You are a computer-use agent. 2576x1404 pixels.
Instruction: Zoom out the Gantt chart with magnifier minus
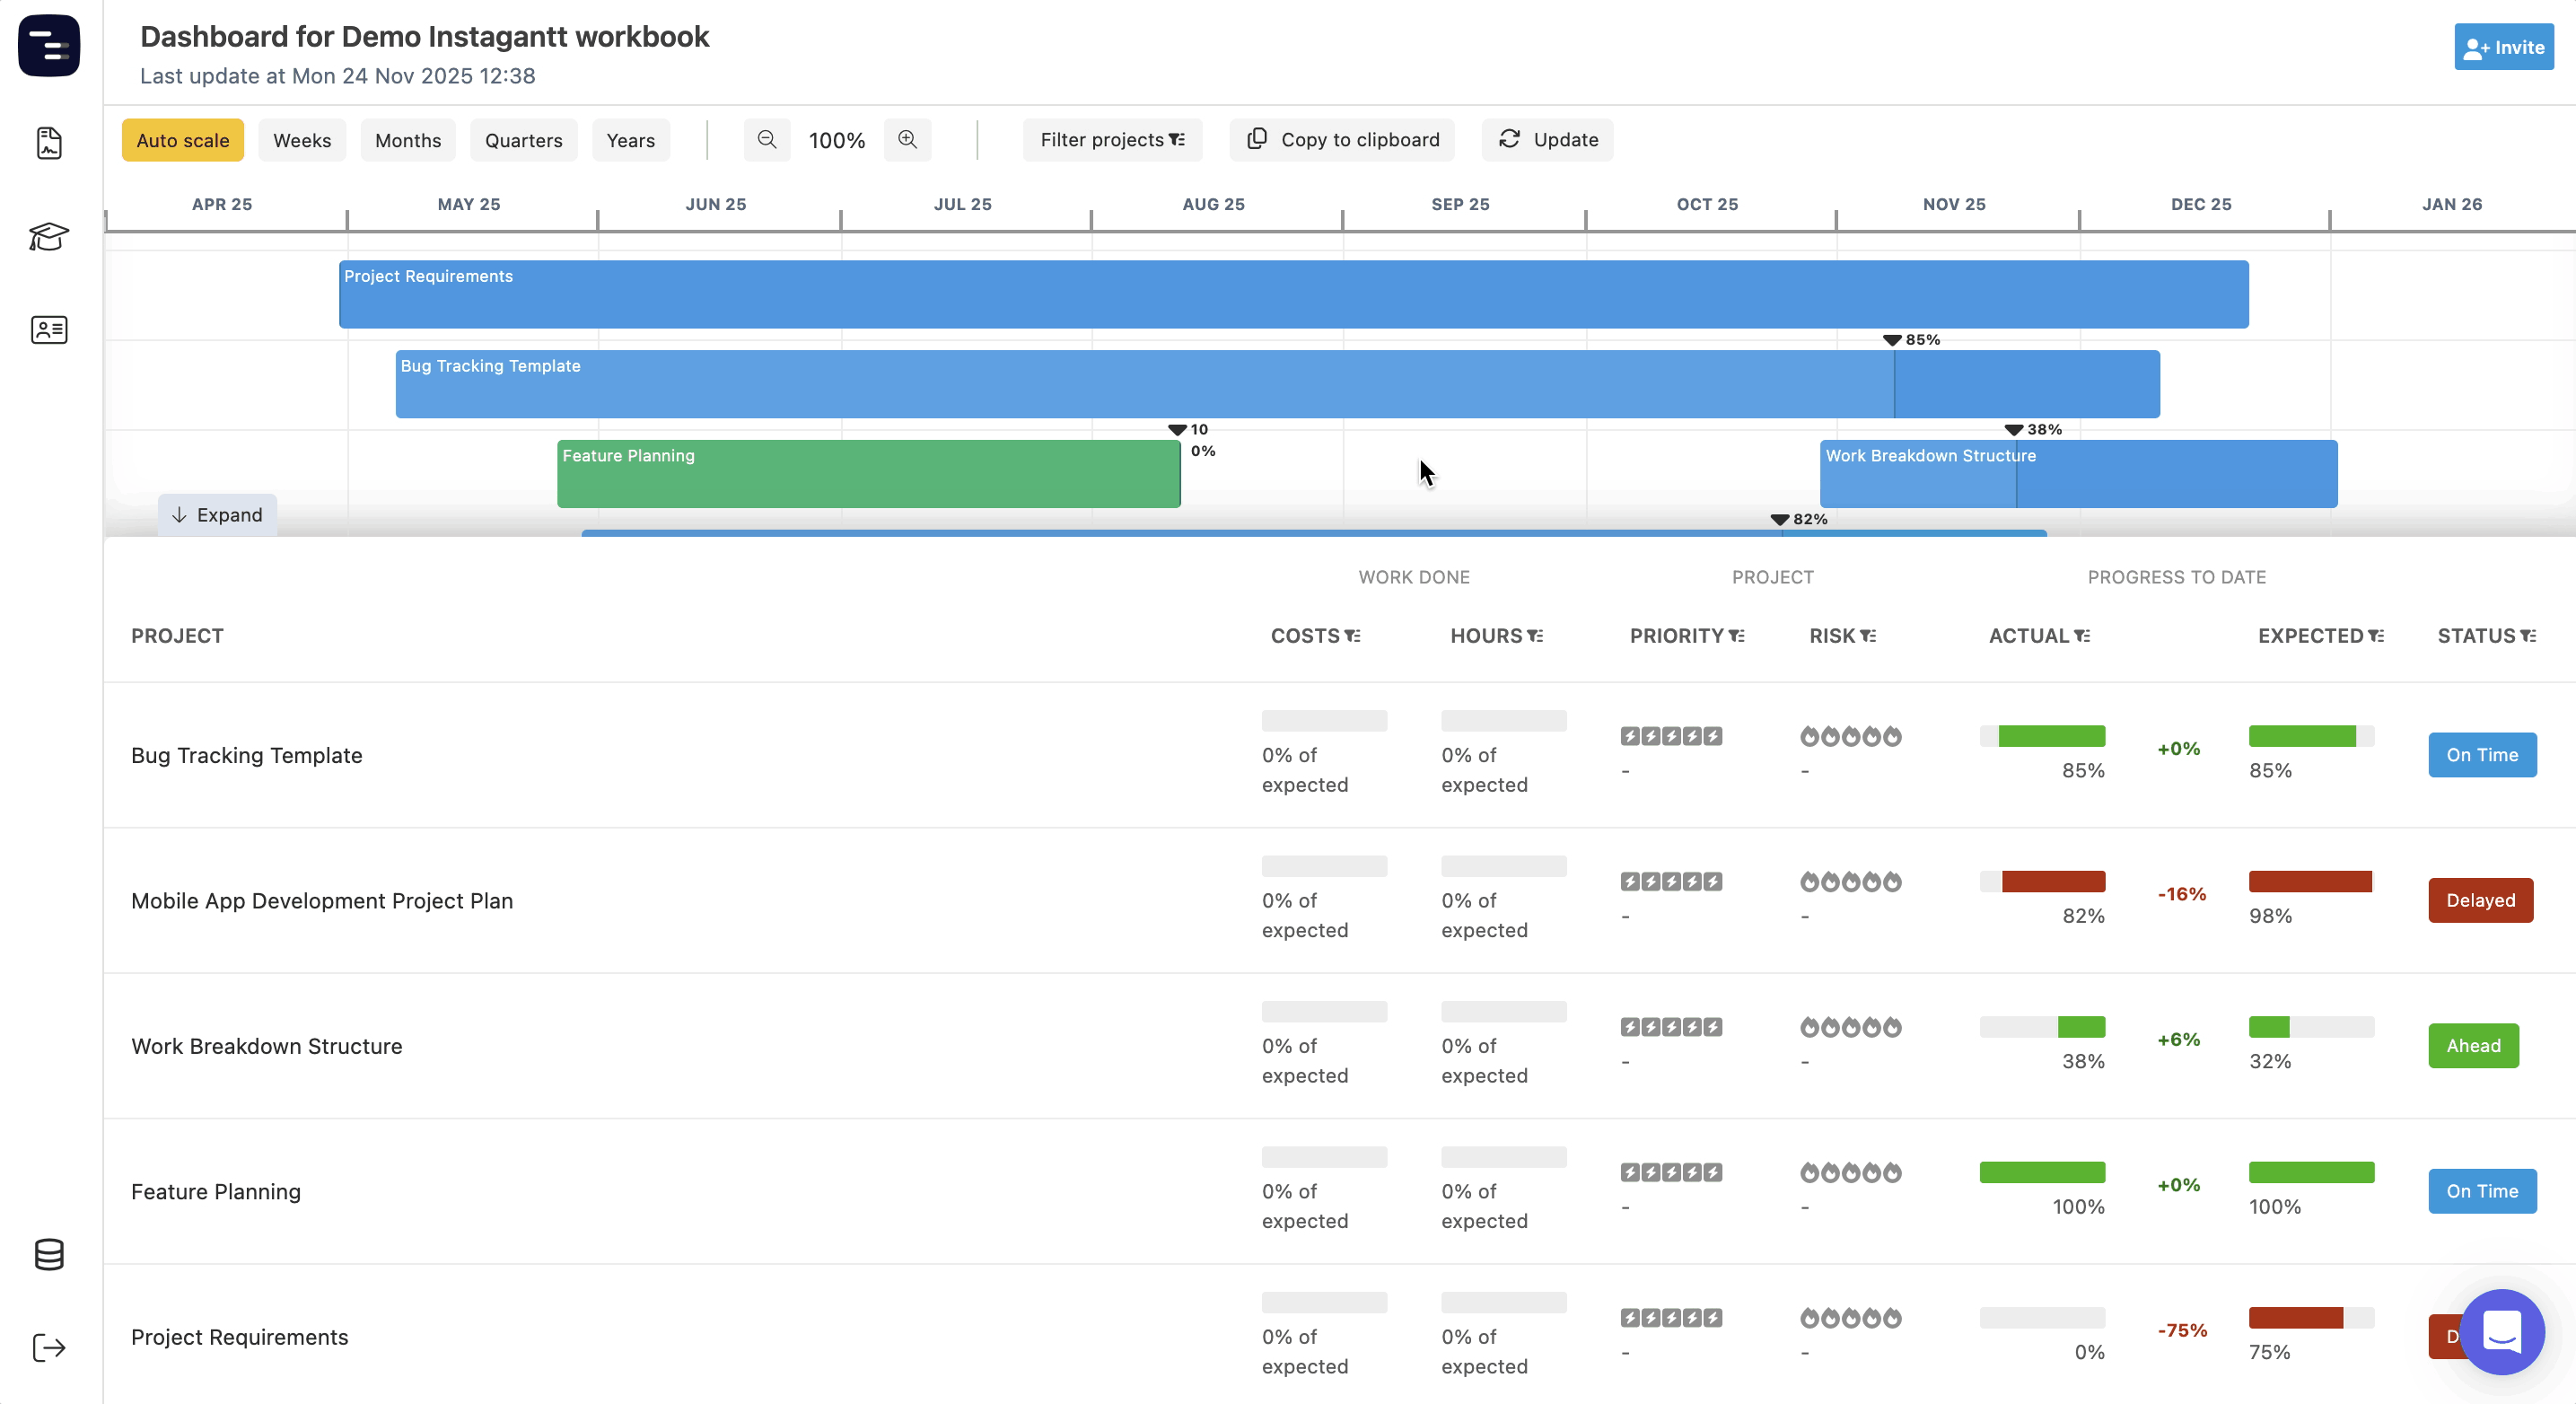pyautogui.click(x=766, y=140)
